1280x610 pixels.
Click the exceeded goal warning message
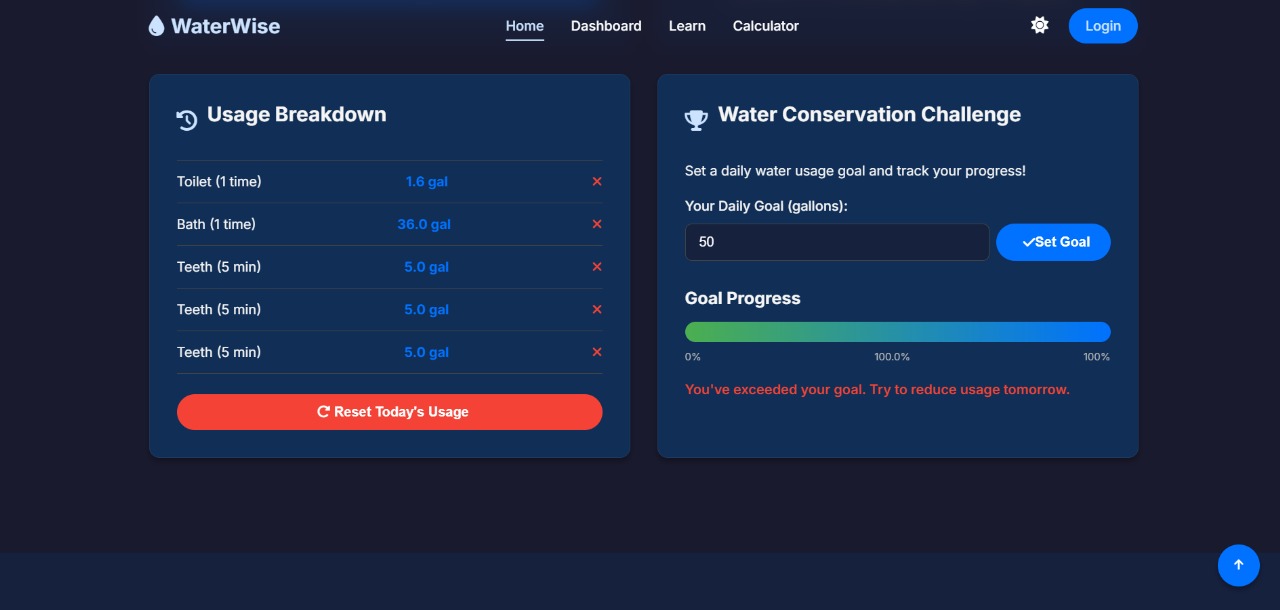(x=877, y=389)
